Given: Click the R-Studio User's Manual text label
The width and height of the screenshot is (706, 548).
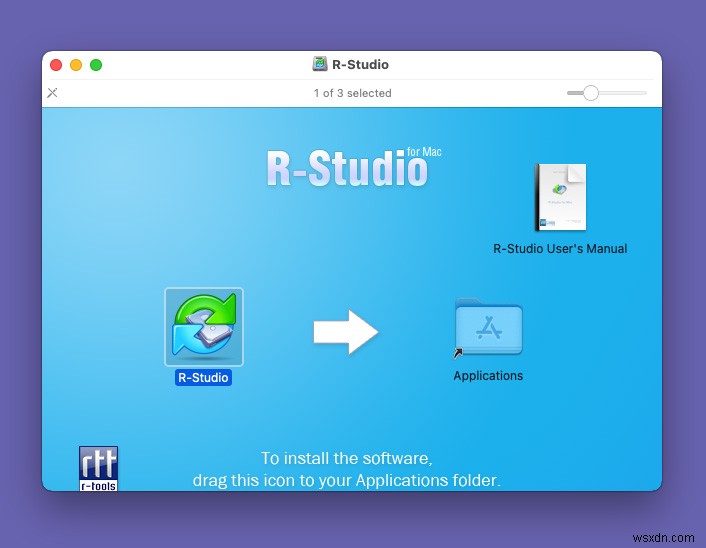Looking at the screenshot, I should click(x=560, y=249).
